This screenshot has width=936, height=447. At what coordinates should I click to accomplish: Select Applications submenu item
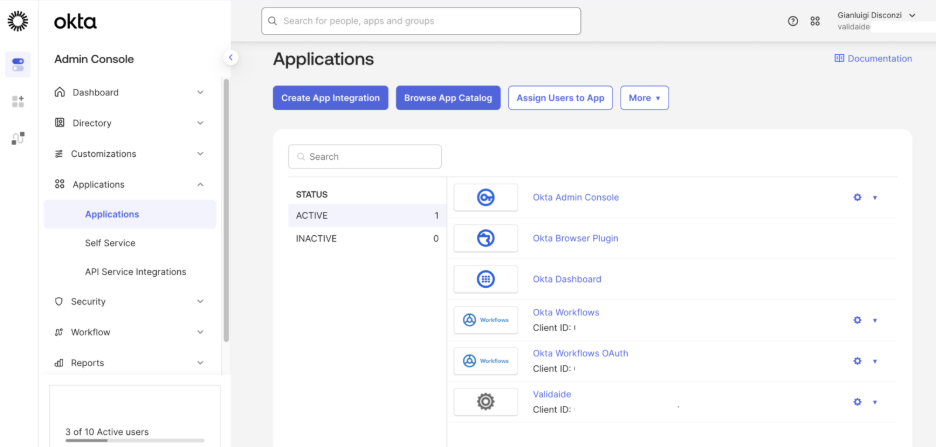coord(130,214)
